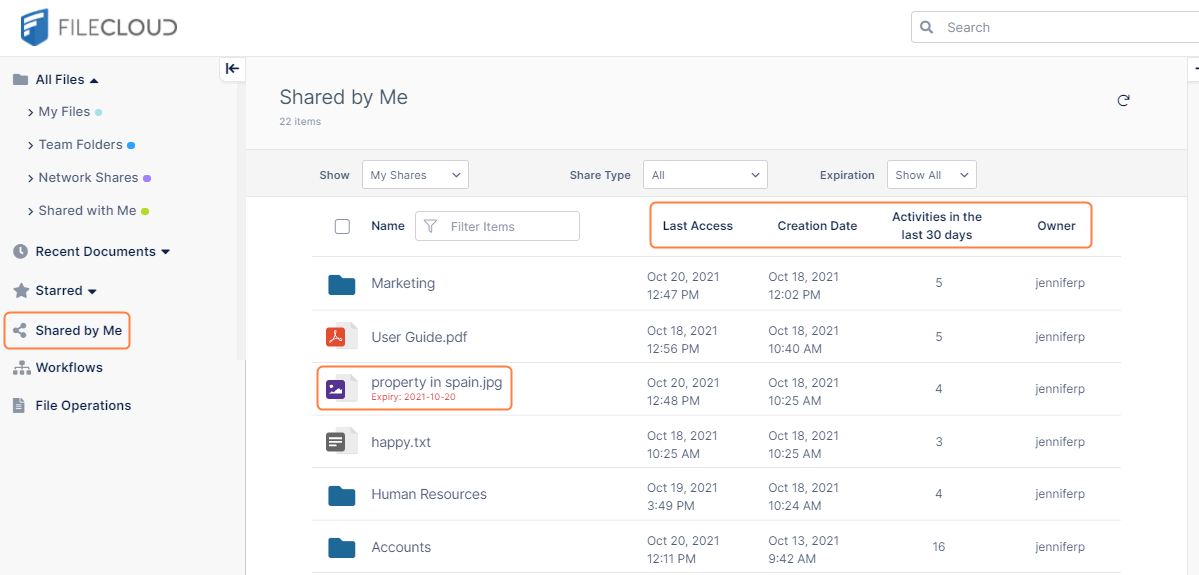Sort by the Last Access column header

(697, 226)
